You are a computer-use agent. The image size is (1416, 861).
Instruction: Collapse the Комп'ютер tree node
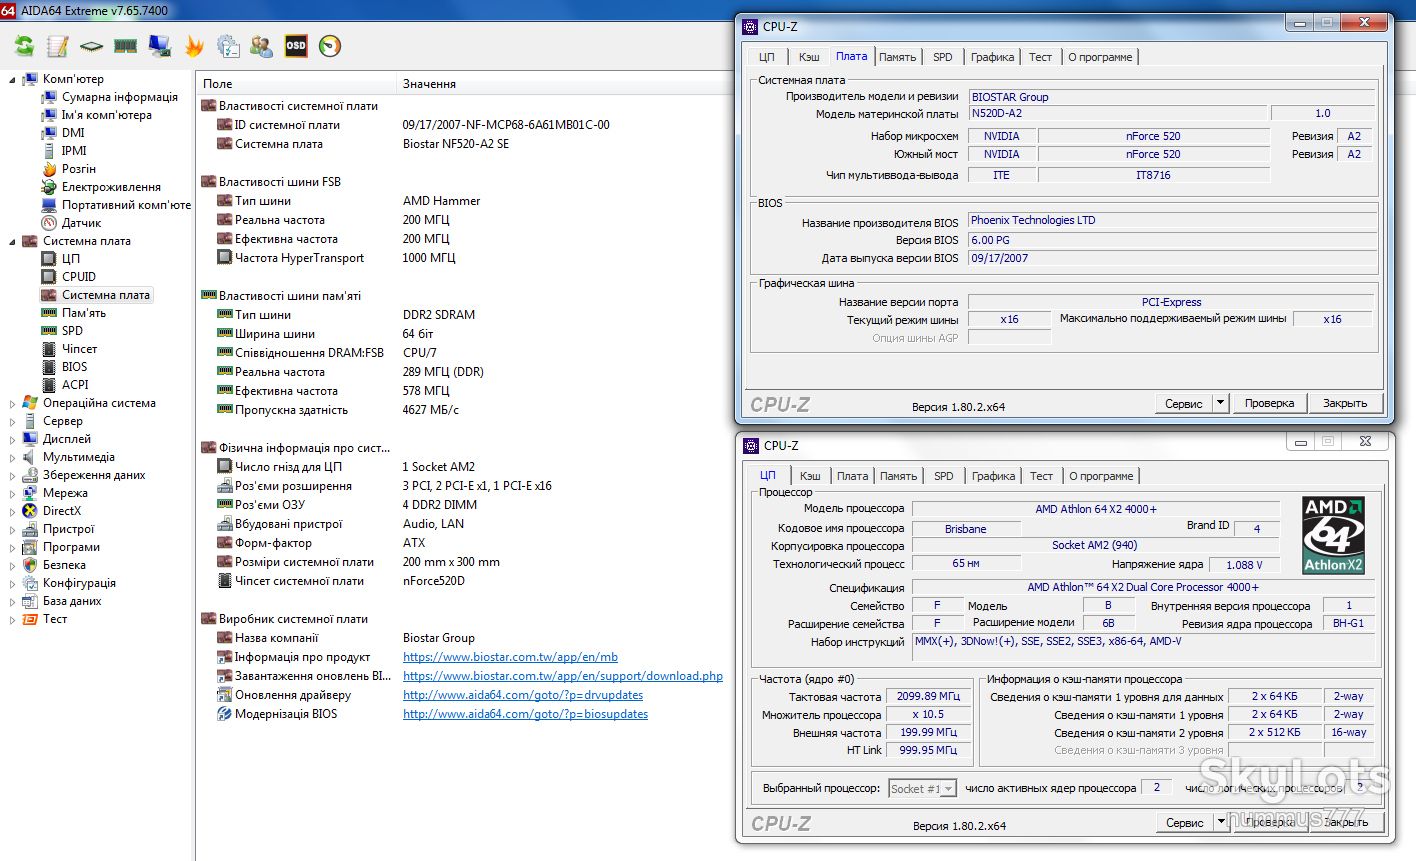(x=13, y=79)
